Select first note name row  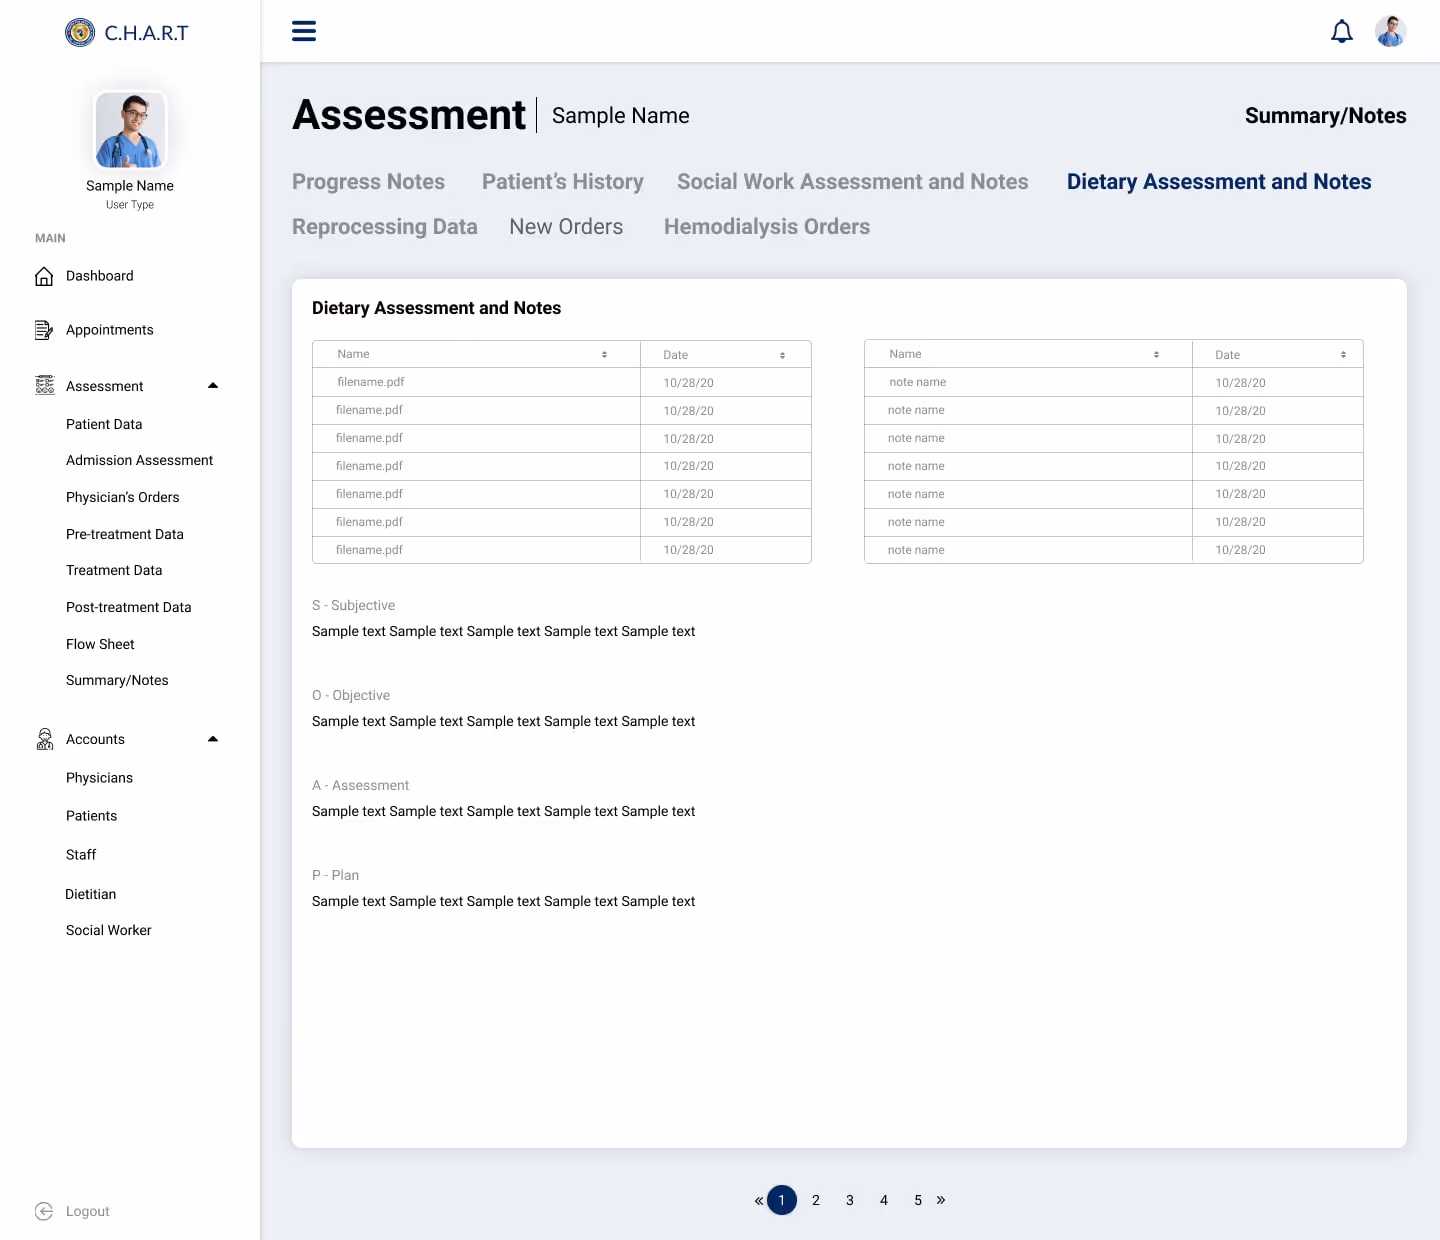[x=1114, y=382]
